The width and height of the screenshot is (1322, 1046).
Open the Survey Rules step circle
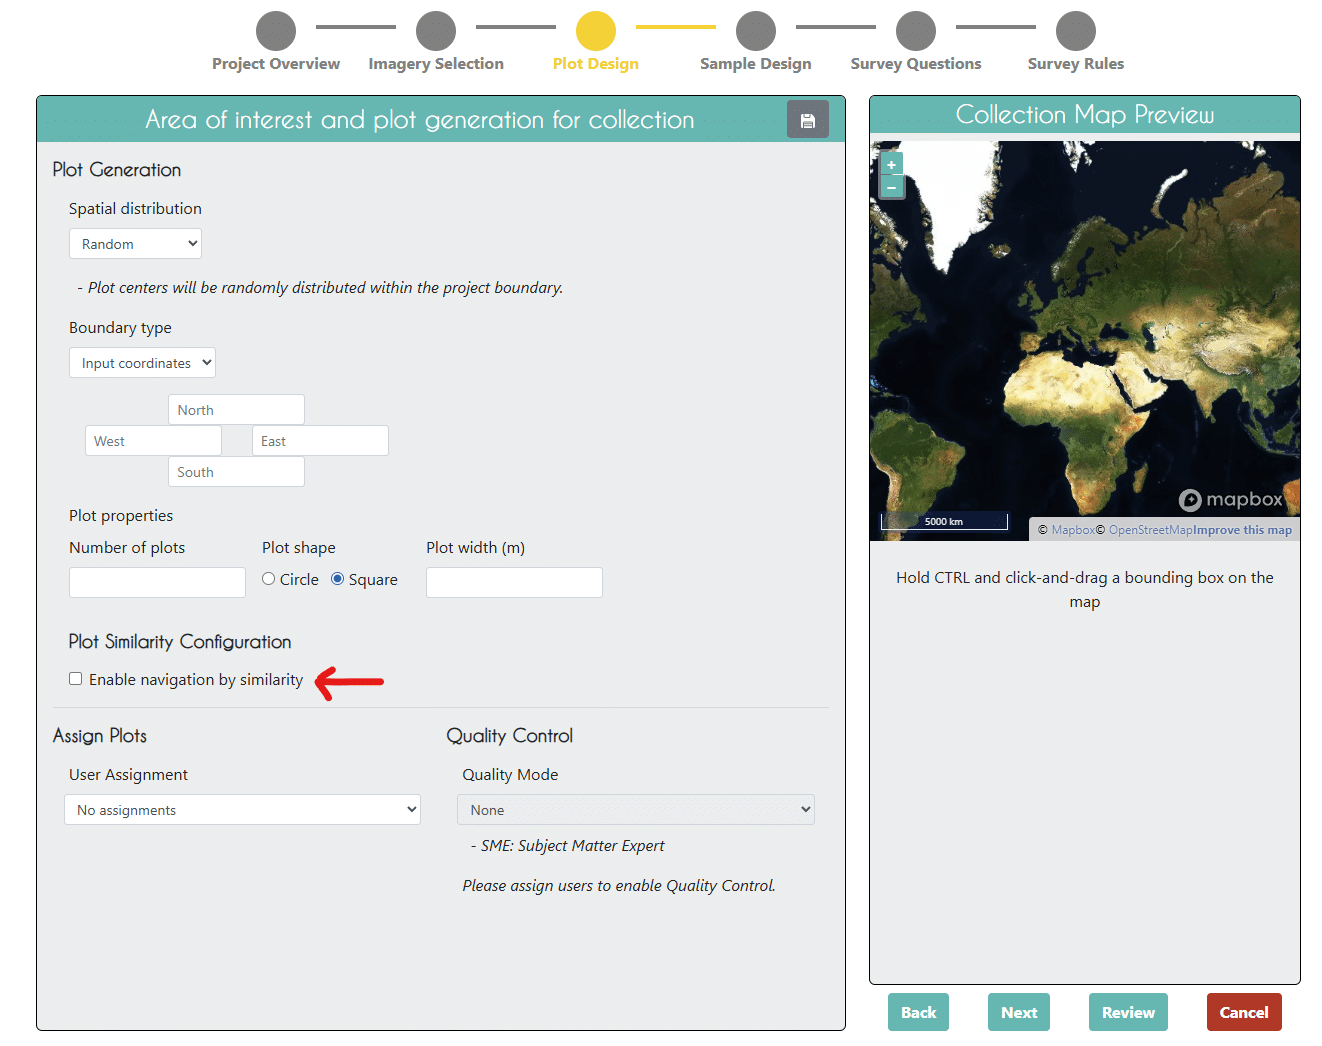tap(1076, 31)
